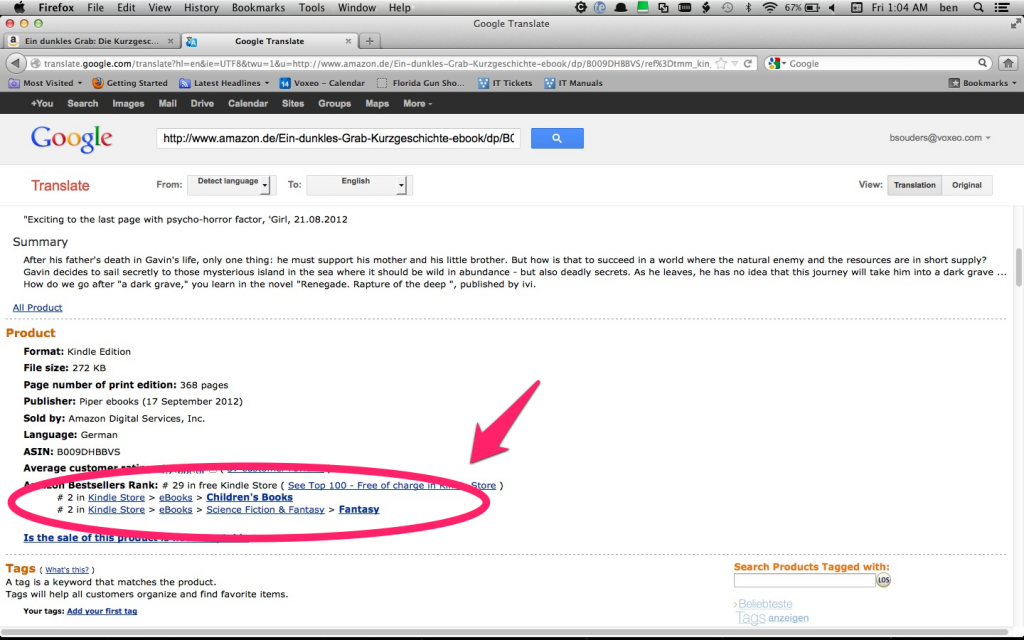The height and width of the screenshot is (640, 1024).
Task: Expand the To English language dropdown
Action: [359, 185]
